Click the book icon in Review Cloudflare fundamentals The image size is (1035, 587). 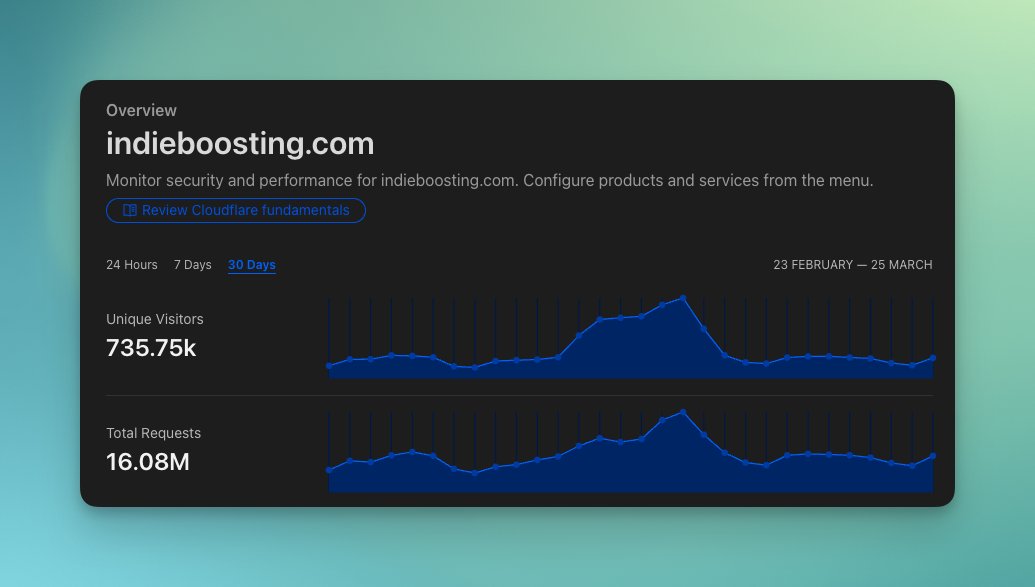130,211
